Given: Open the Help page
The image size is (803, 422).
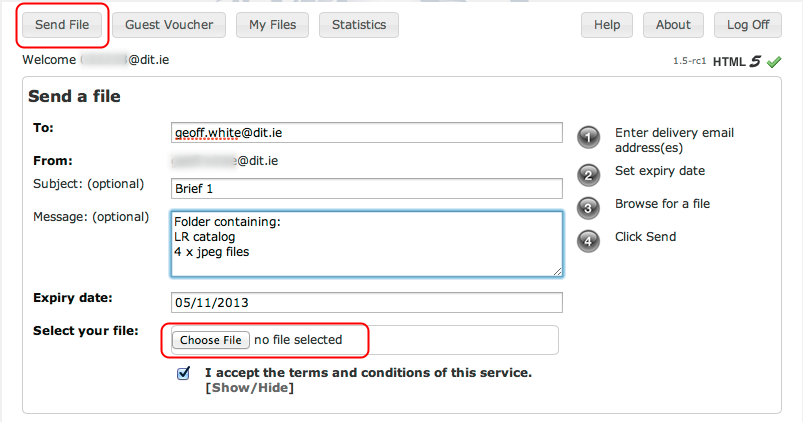Looking at the screenshot, I should click(x=607, y=25).
